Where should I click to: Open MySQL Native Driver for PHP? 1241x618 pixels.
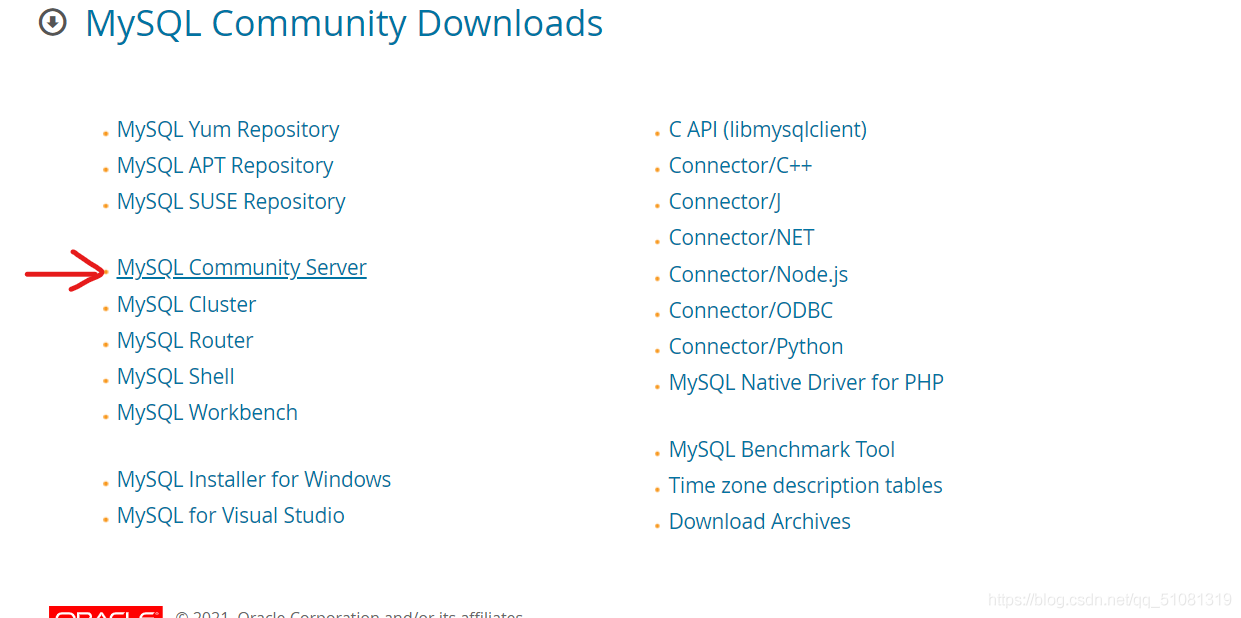(806, 382)
